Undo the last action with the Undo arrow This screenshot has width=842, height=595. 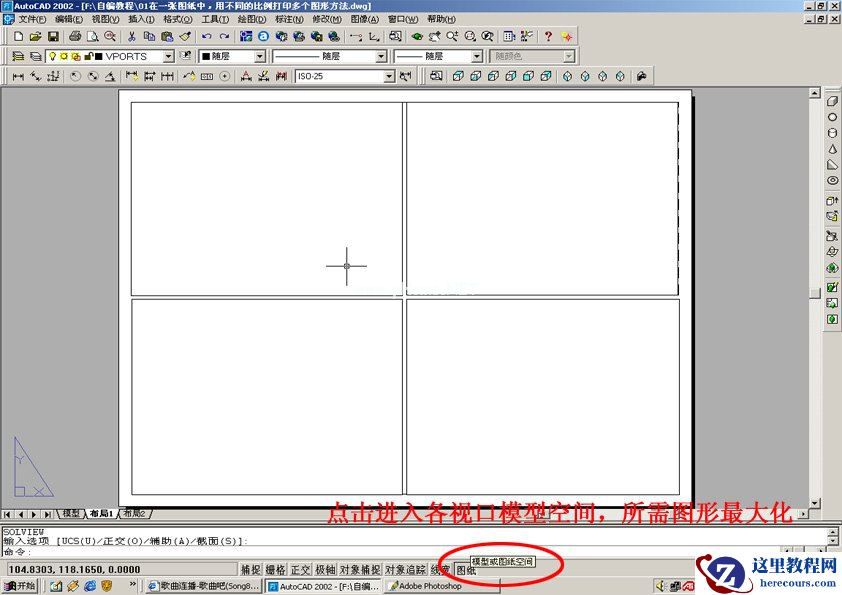point(207,37)
